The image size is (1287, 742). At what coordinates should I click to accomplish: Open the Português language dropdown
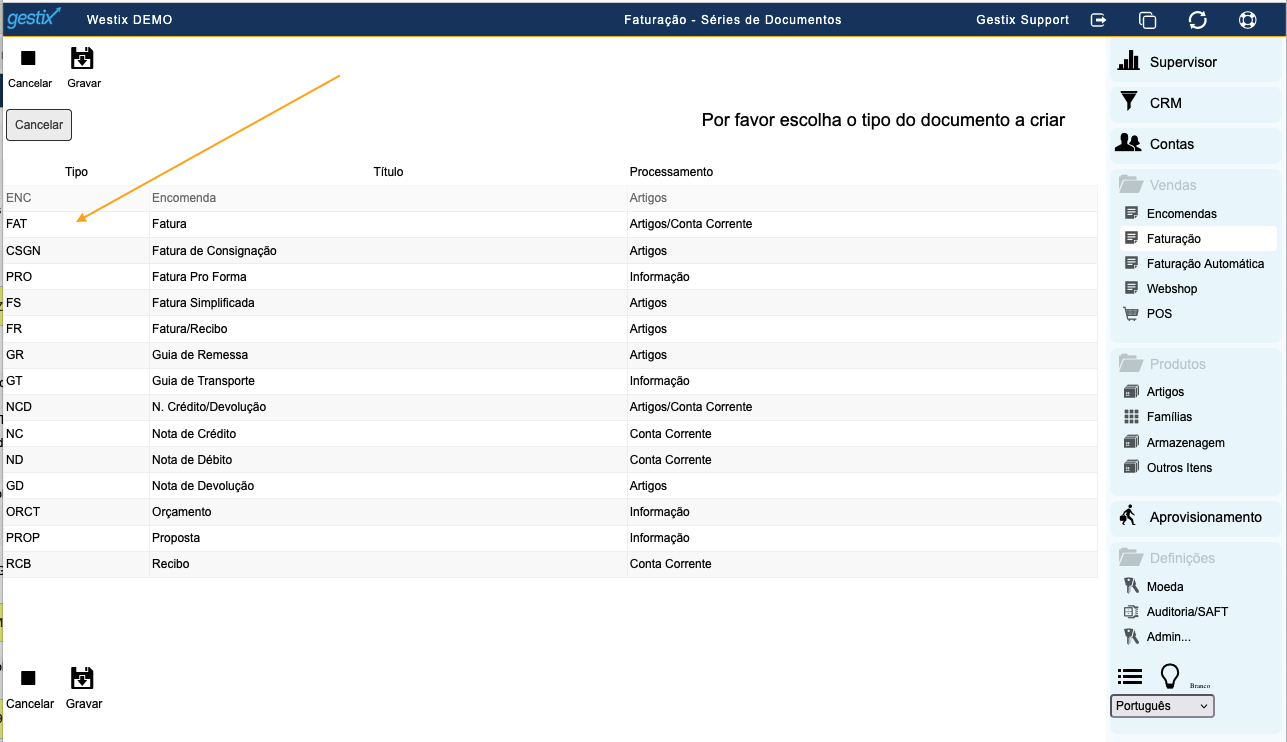[1162, 706]
